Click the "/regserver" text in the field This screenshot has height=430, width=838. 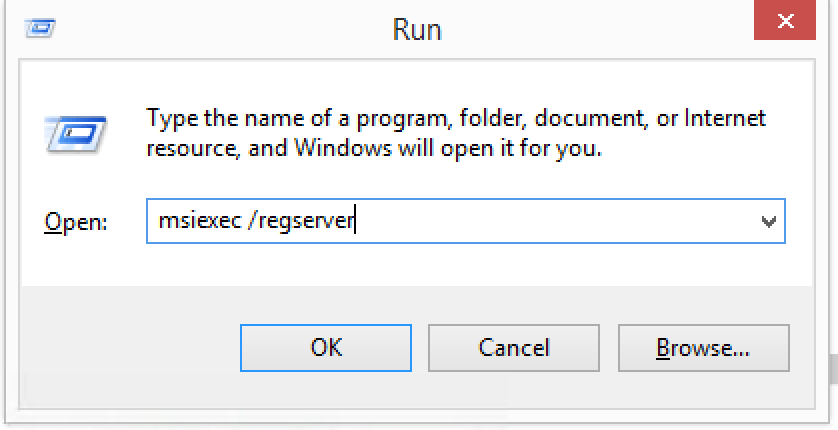pyautogui.click(x=305, y=221)
